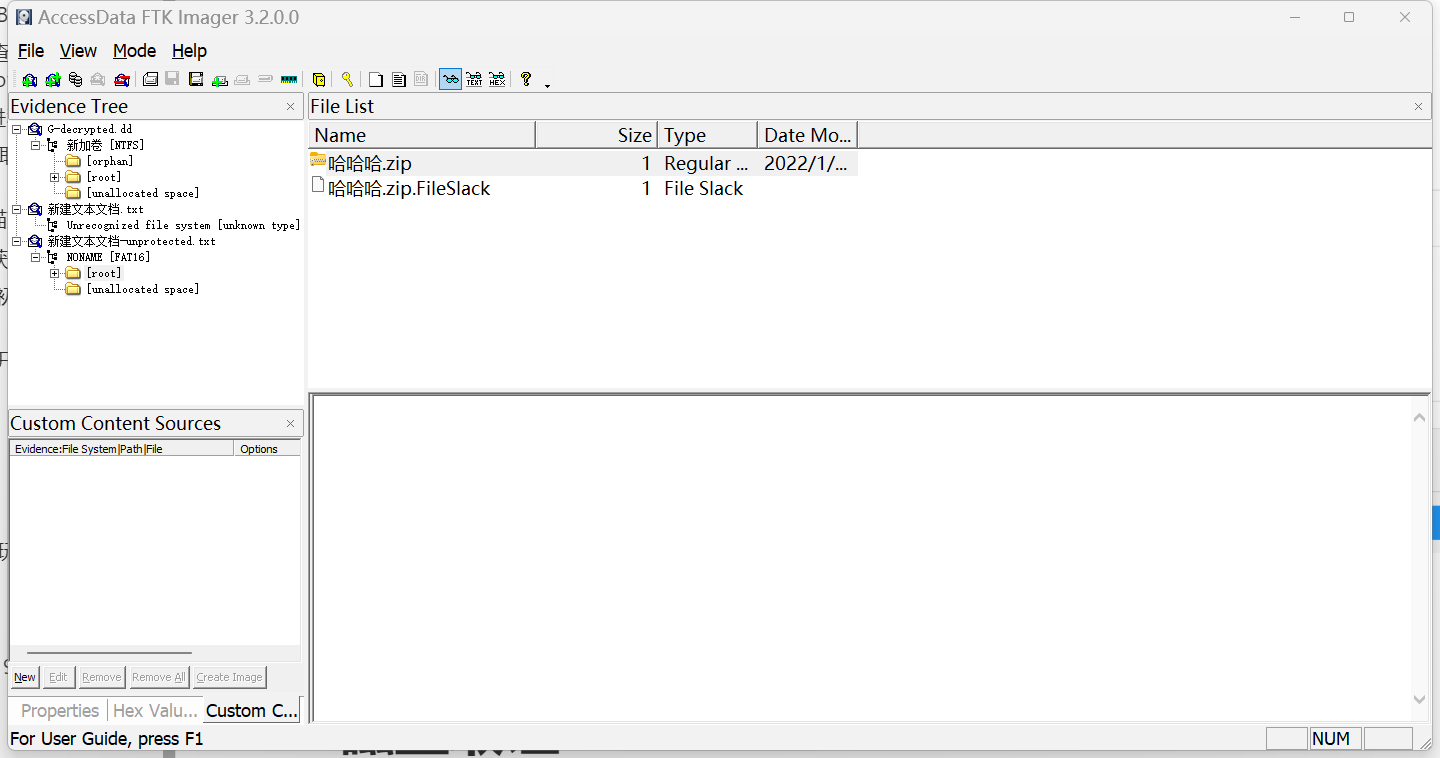Click the grayed Verify Drive/Image icon
Viewport: 1440px width, 758px height.
(265, 80)
